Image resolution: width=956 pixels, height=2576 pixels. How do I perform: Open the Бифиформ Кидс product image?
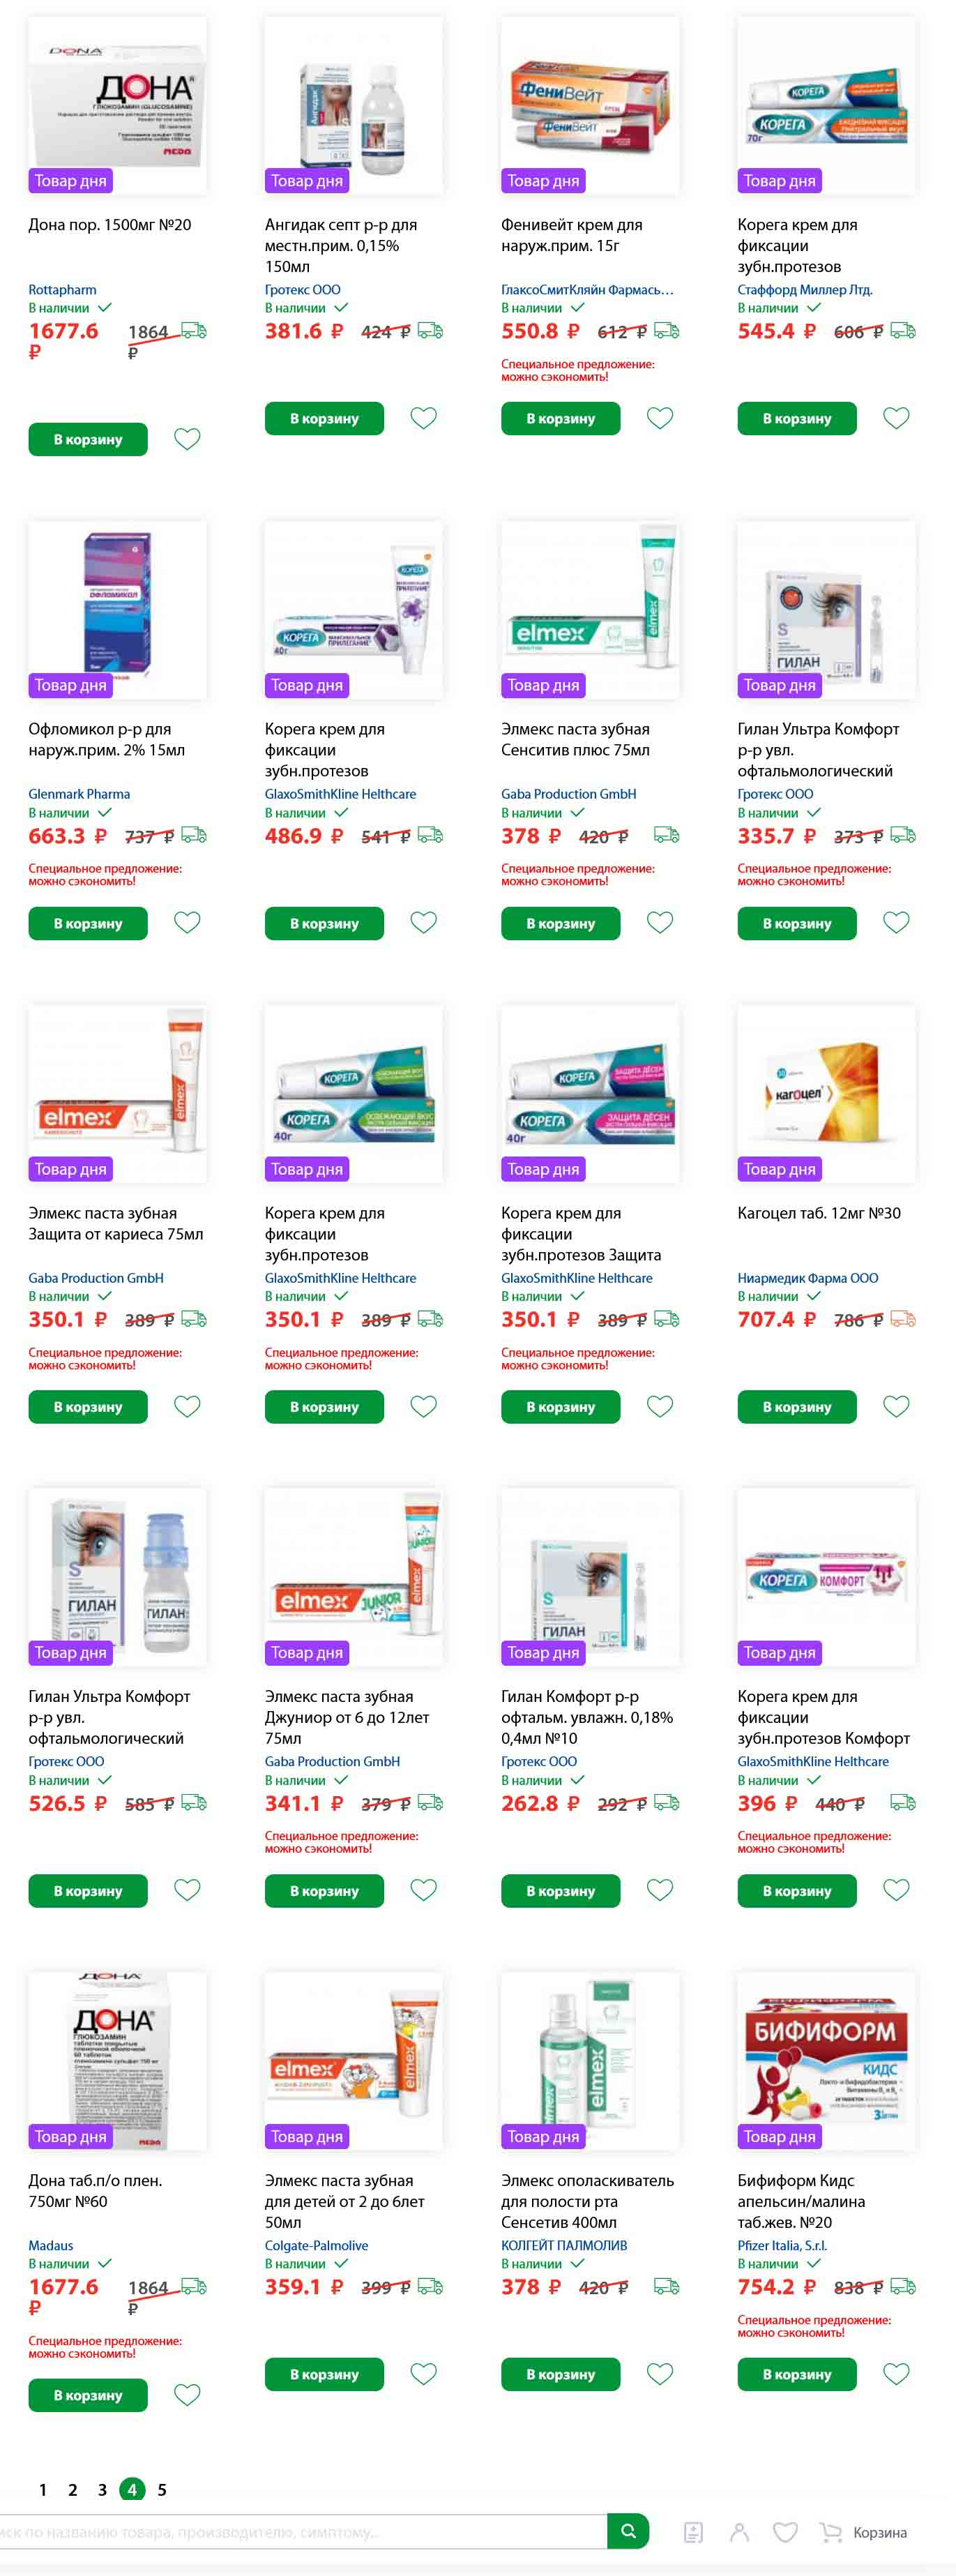coord(826,2061)
